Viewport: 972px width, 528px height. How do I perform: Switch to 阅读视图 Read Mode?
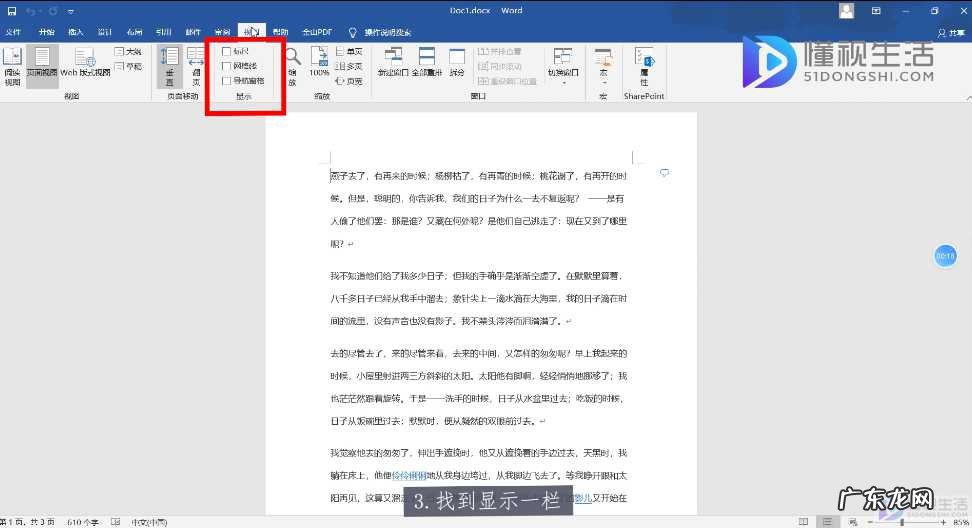(x=12, y=66)
